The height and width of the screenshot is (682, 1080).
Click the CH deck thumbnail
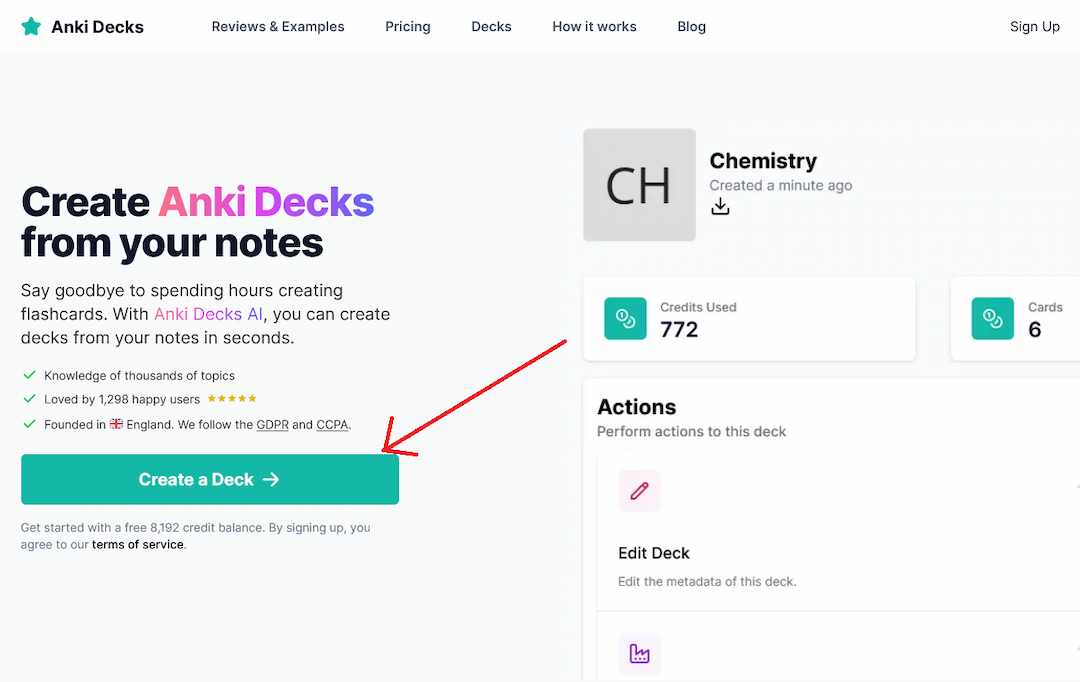(x=639, y=185)
